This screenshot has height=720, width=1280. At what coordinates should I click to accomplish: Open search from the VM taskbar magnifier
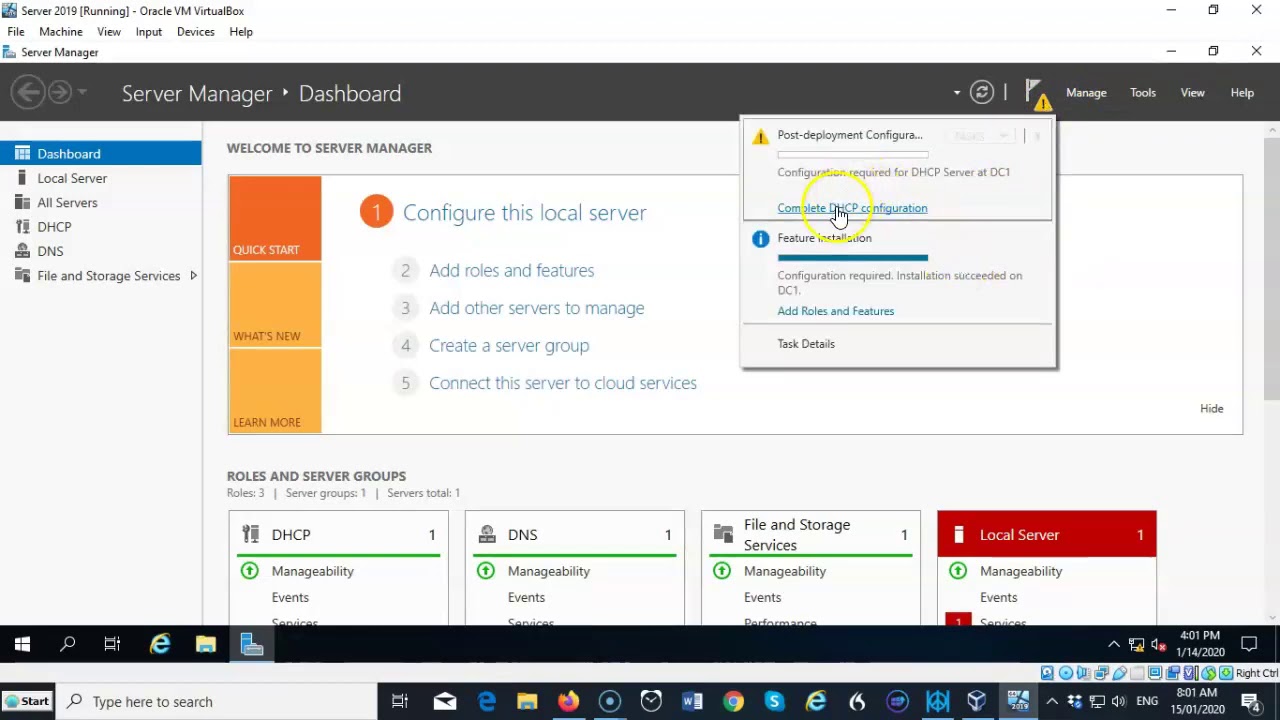click(x=68, y=645)
